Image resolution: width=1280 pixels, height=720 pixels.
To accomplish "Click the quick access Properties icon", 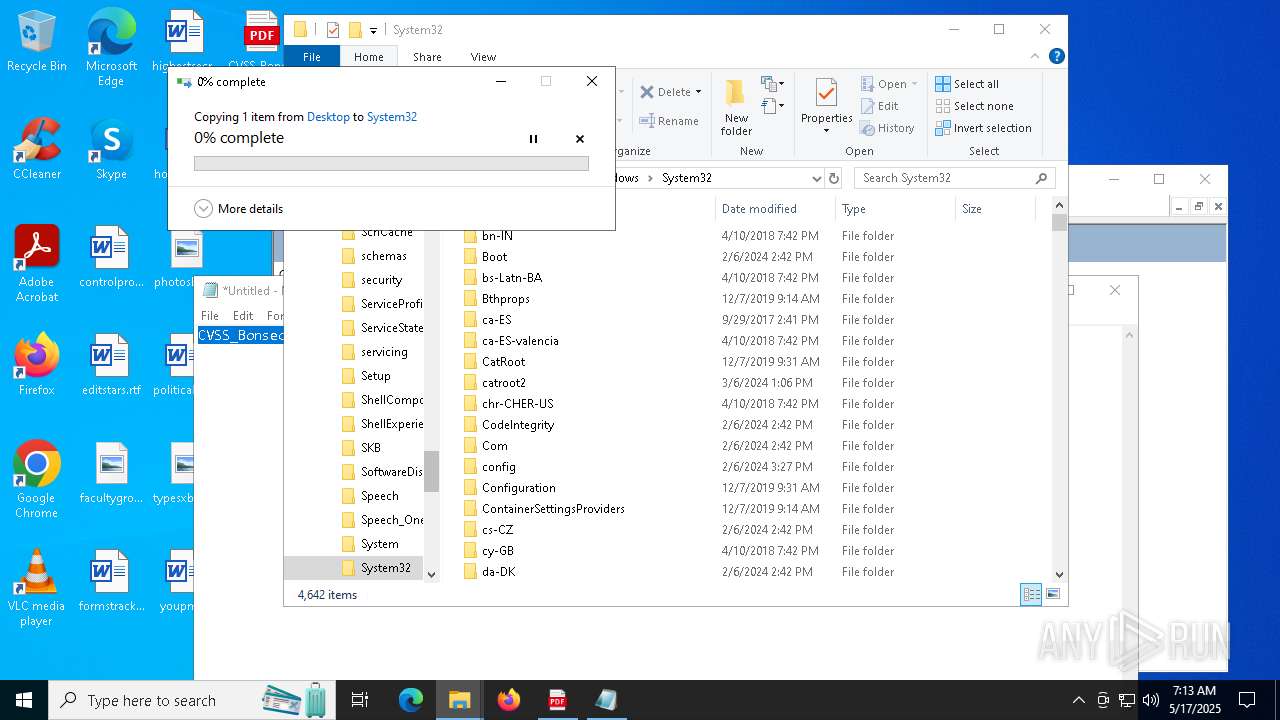I will click(333, 30).
